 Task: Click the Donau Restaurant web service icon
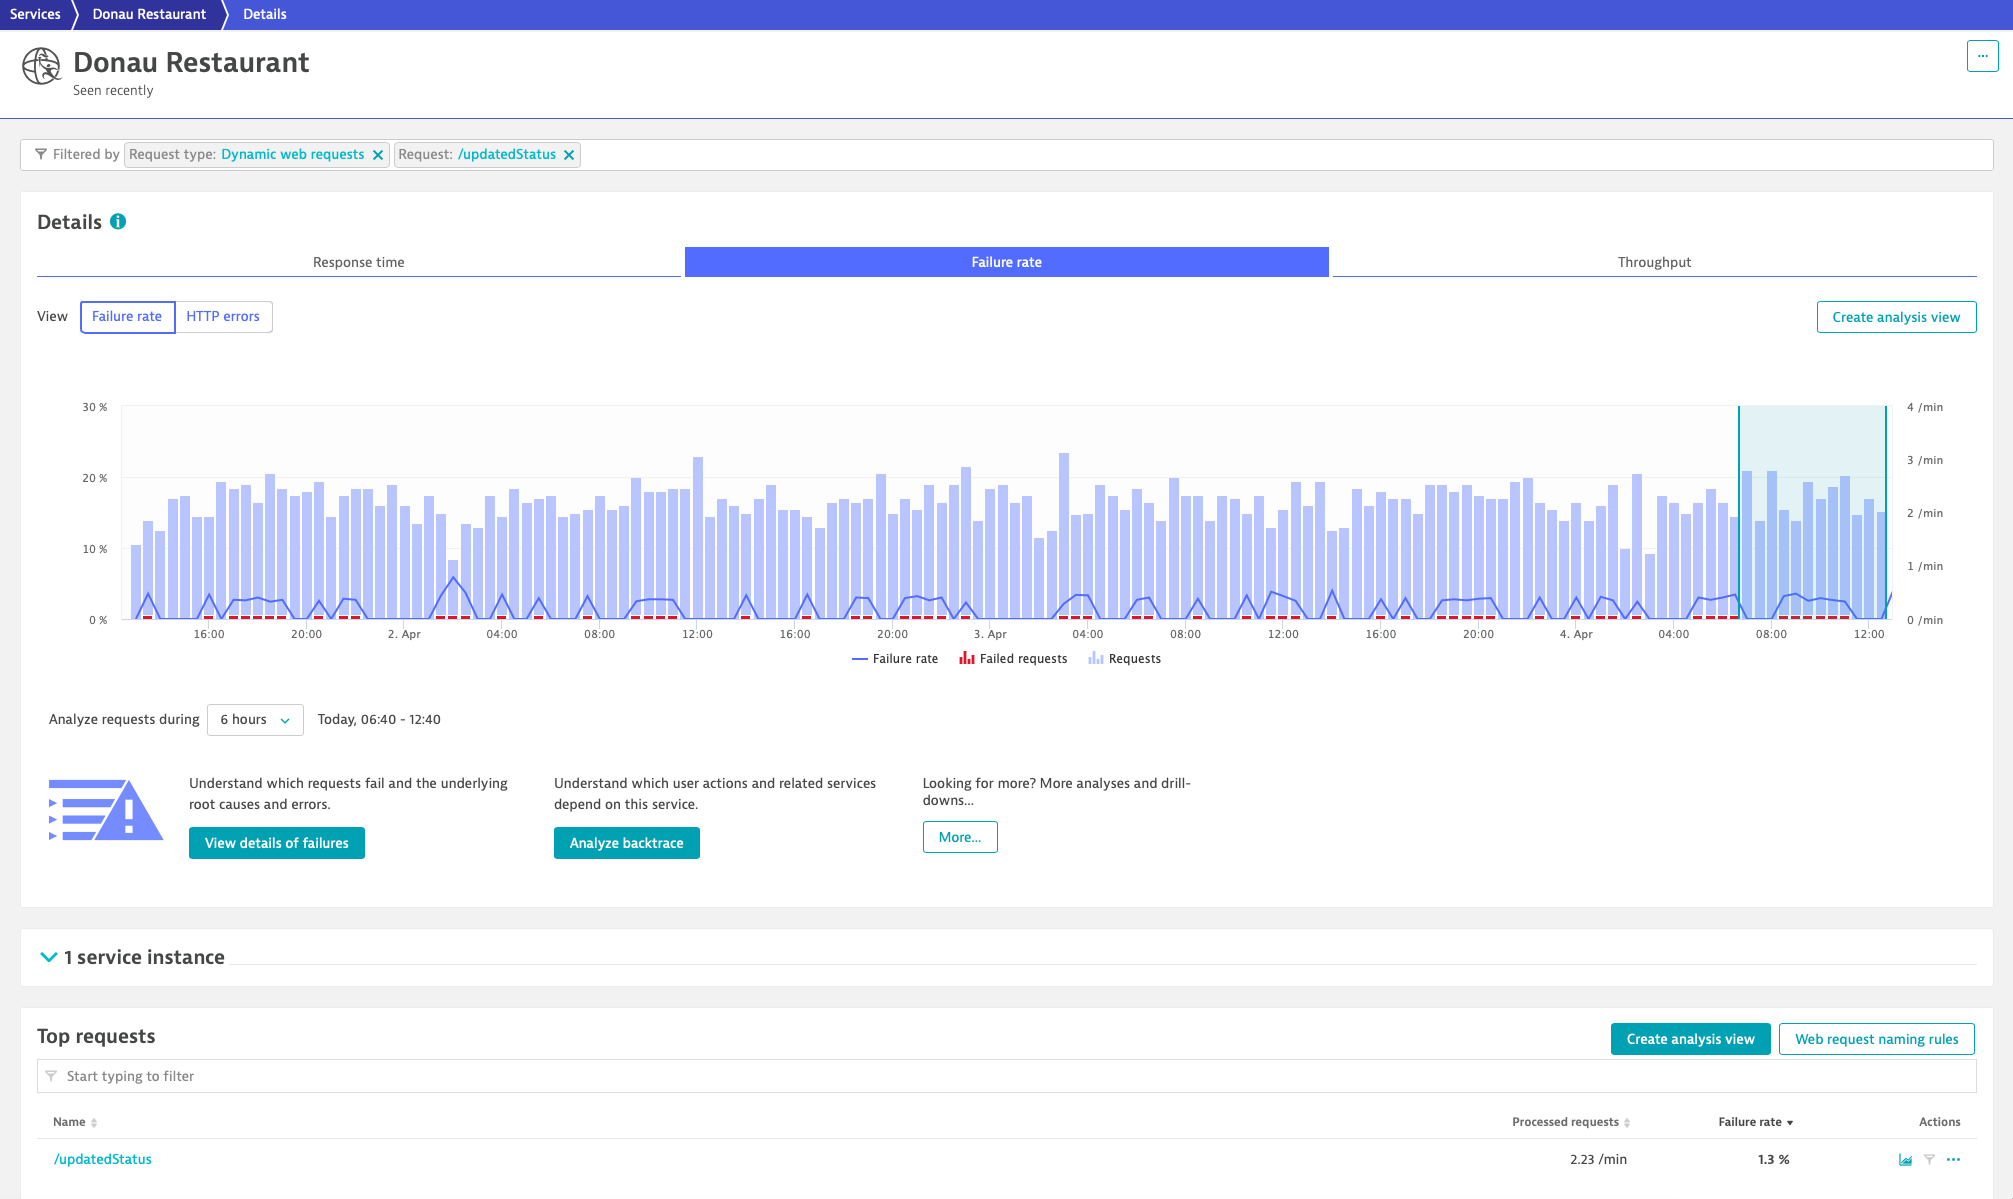(x=42, y=66)
